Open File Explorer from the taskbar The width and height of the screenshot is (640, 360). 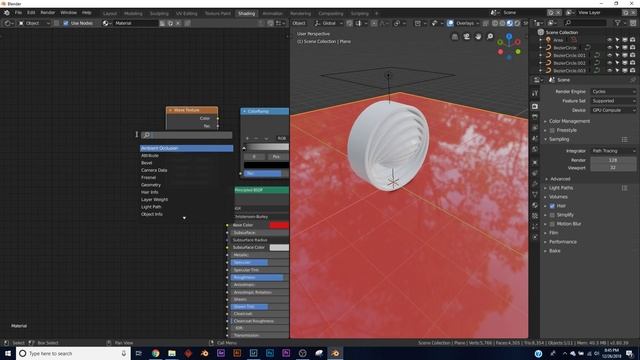click(172, 353)
